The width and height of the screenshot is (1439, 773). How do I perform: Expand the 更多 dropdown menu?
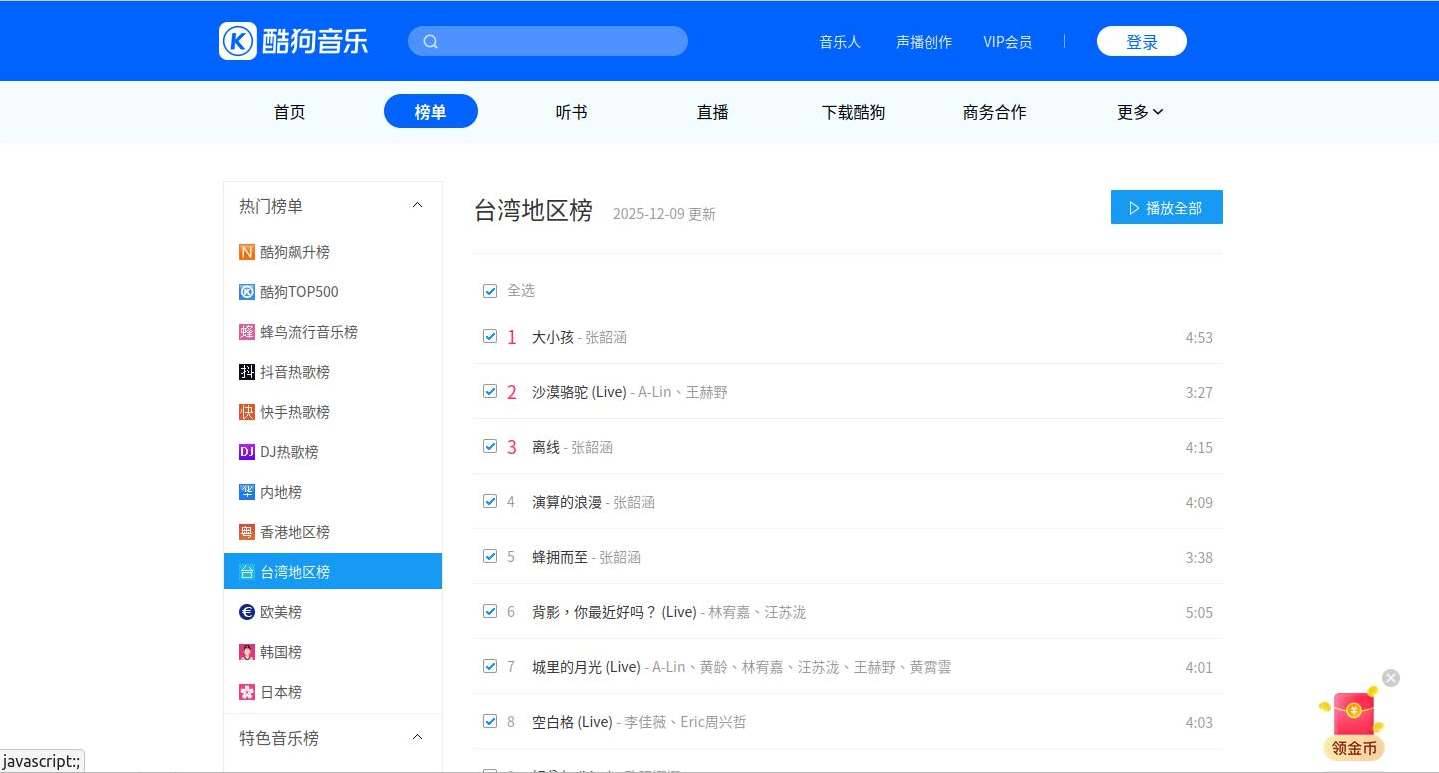[x=1140, y=112]
